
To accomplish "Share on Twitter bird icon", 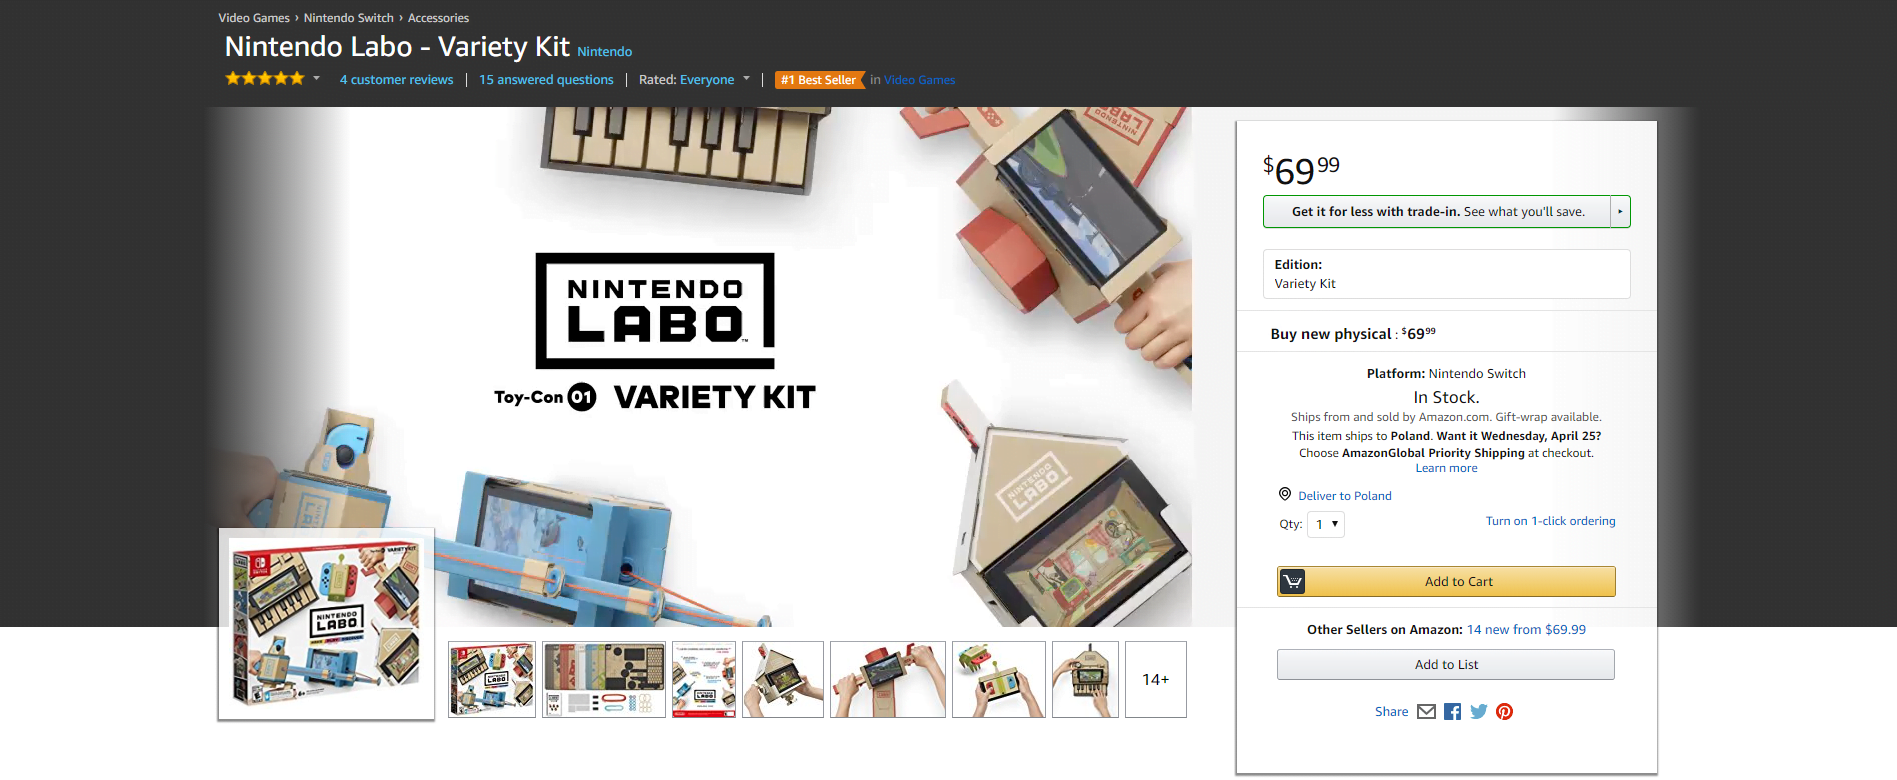I will [1479, 712].
